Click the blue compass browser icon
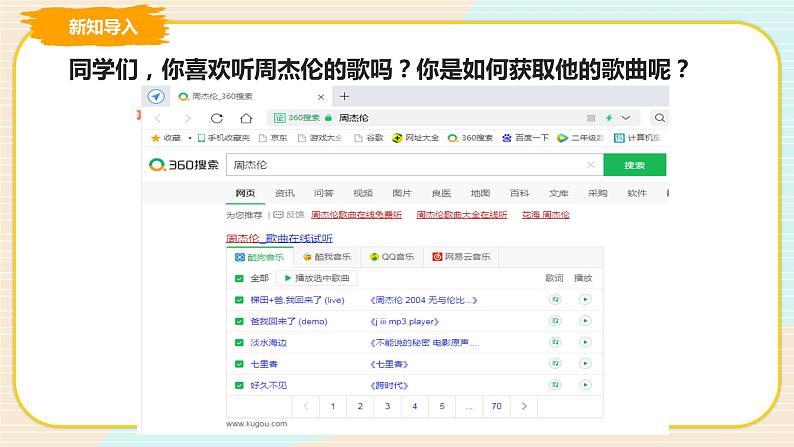This screenshot has width=794, height=447. (x=156, y=96)
